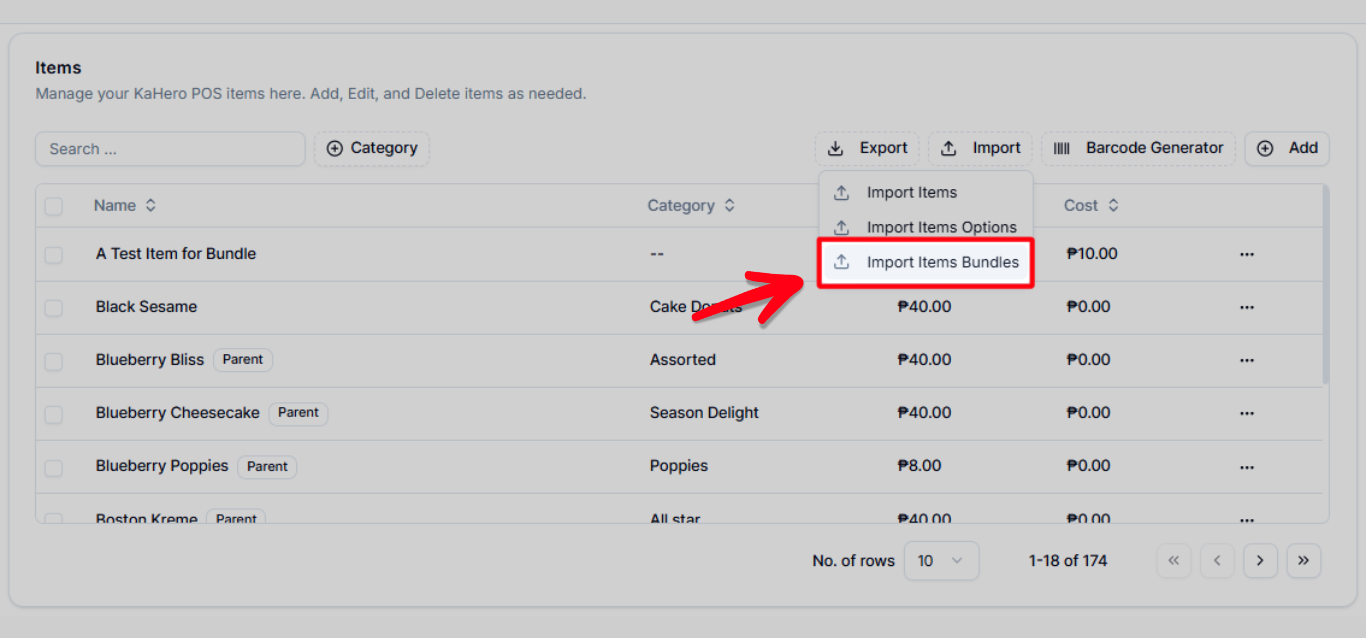Toggle the select-all checkbox in table header

pos(54,206)
